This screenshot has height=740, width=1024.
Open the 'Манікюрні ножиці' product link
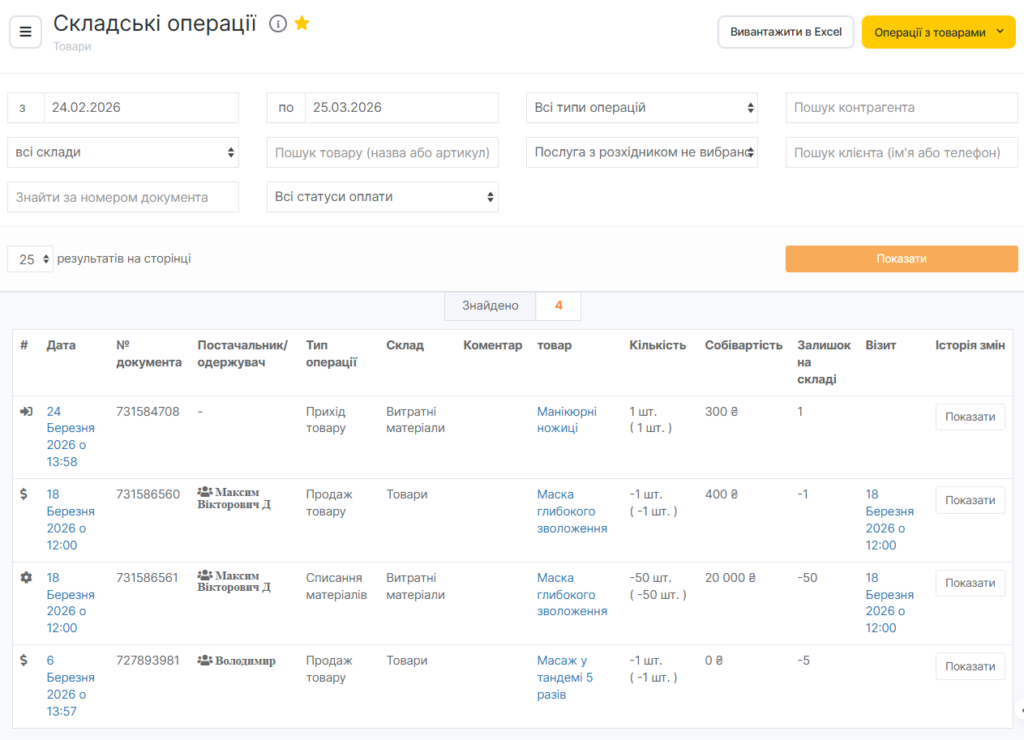[566, 419]
